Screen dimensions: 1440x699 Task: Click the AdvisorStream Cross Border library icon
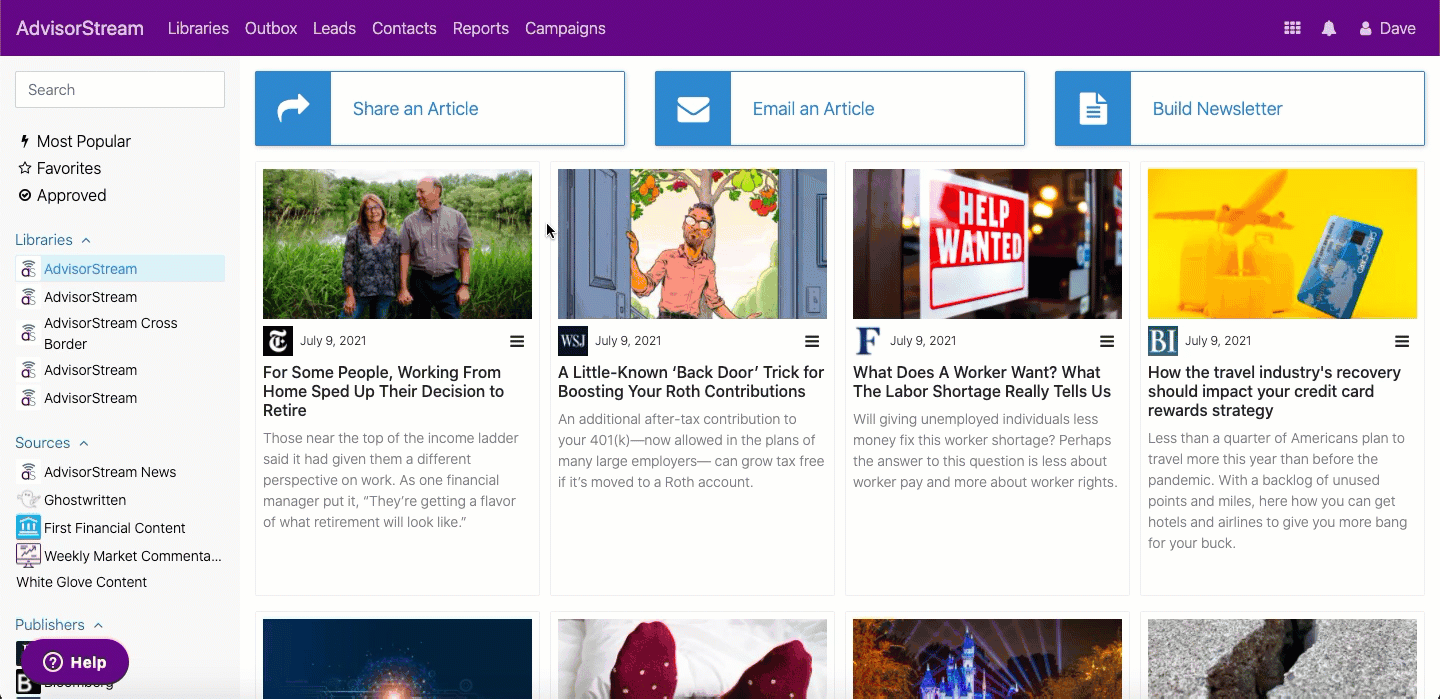28,333
